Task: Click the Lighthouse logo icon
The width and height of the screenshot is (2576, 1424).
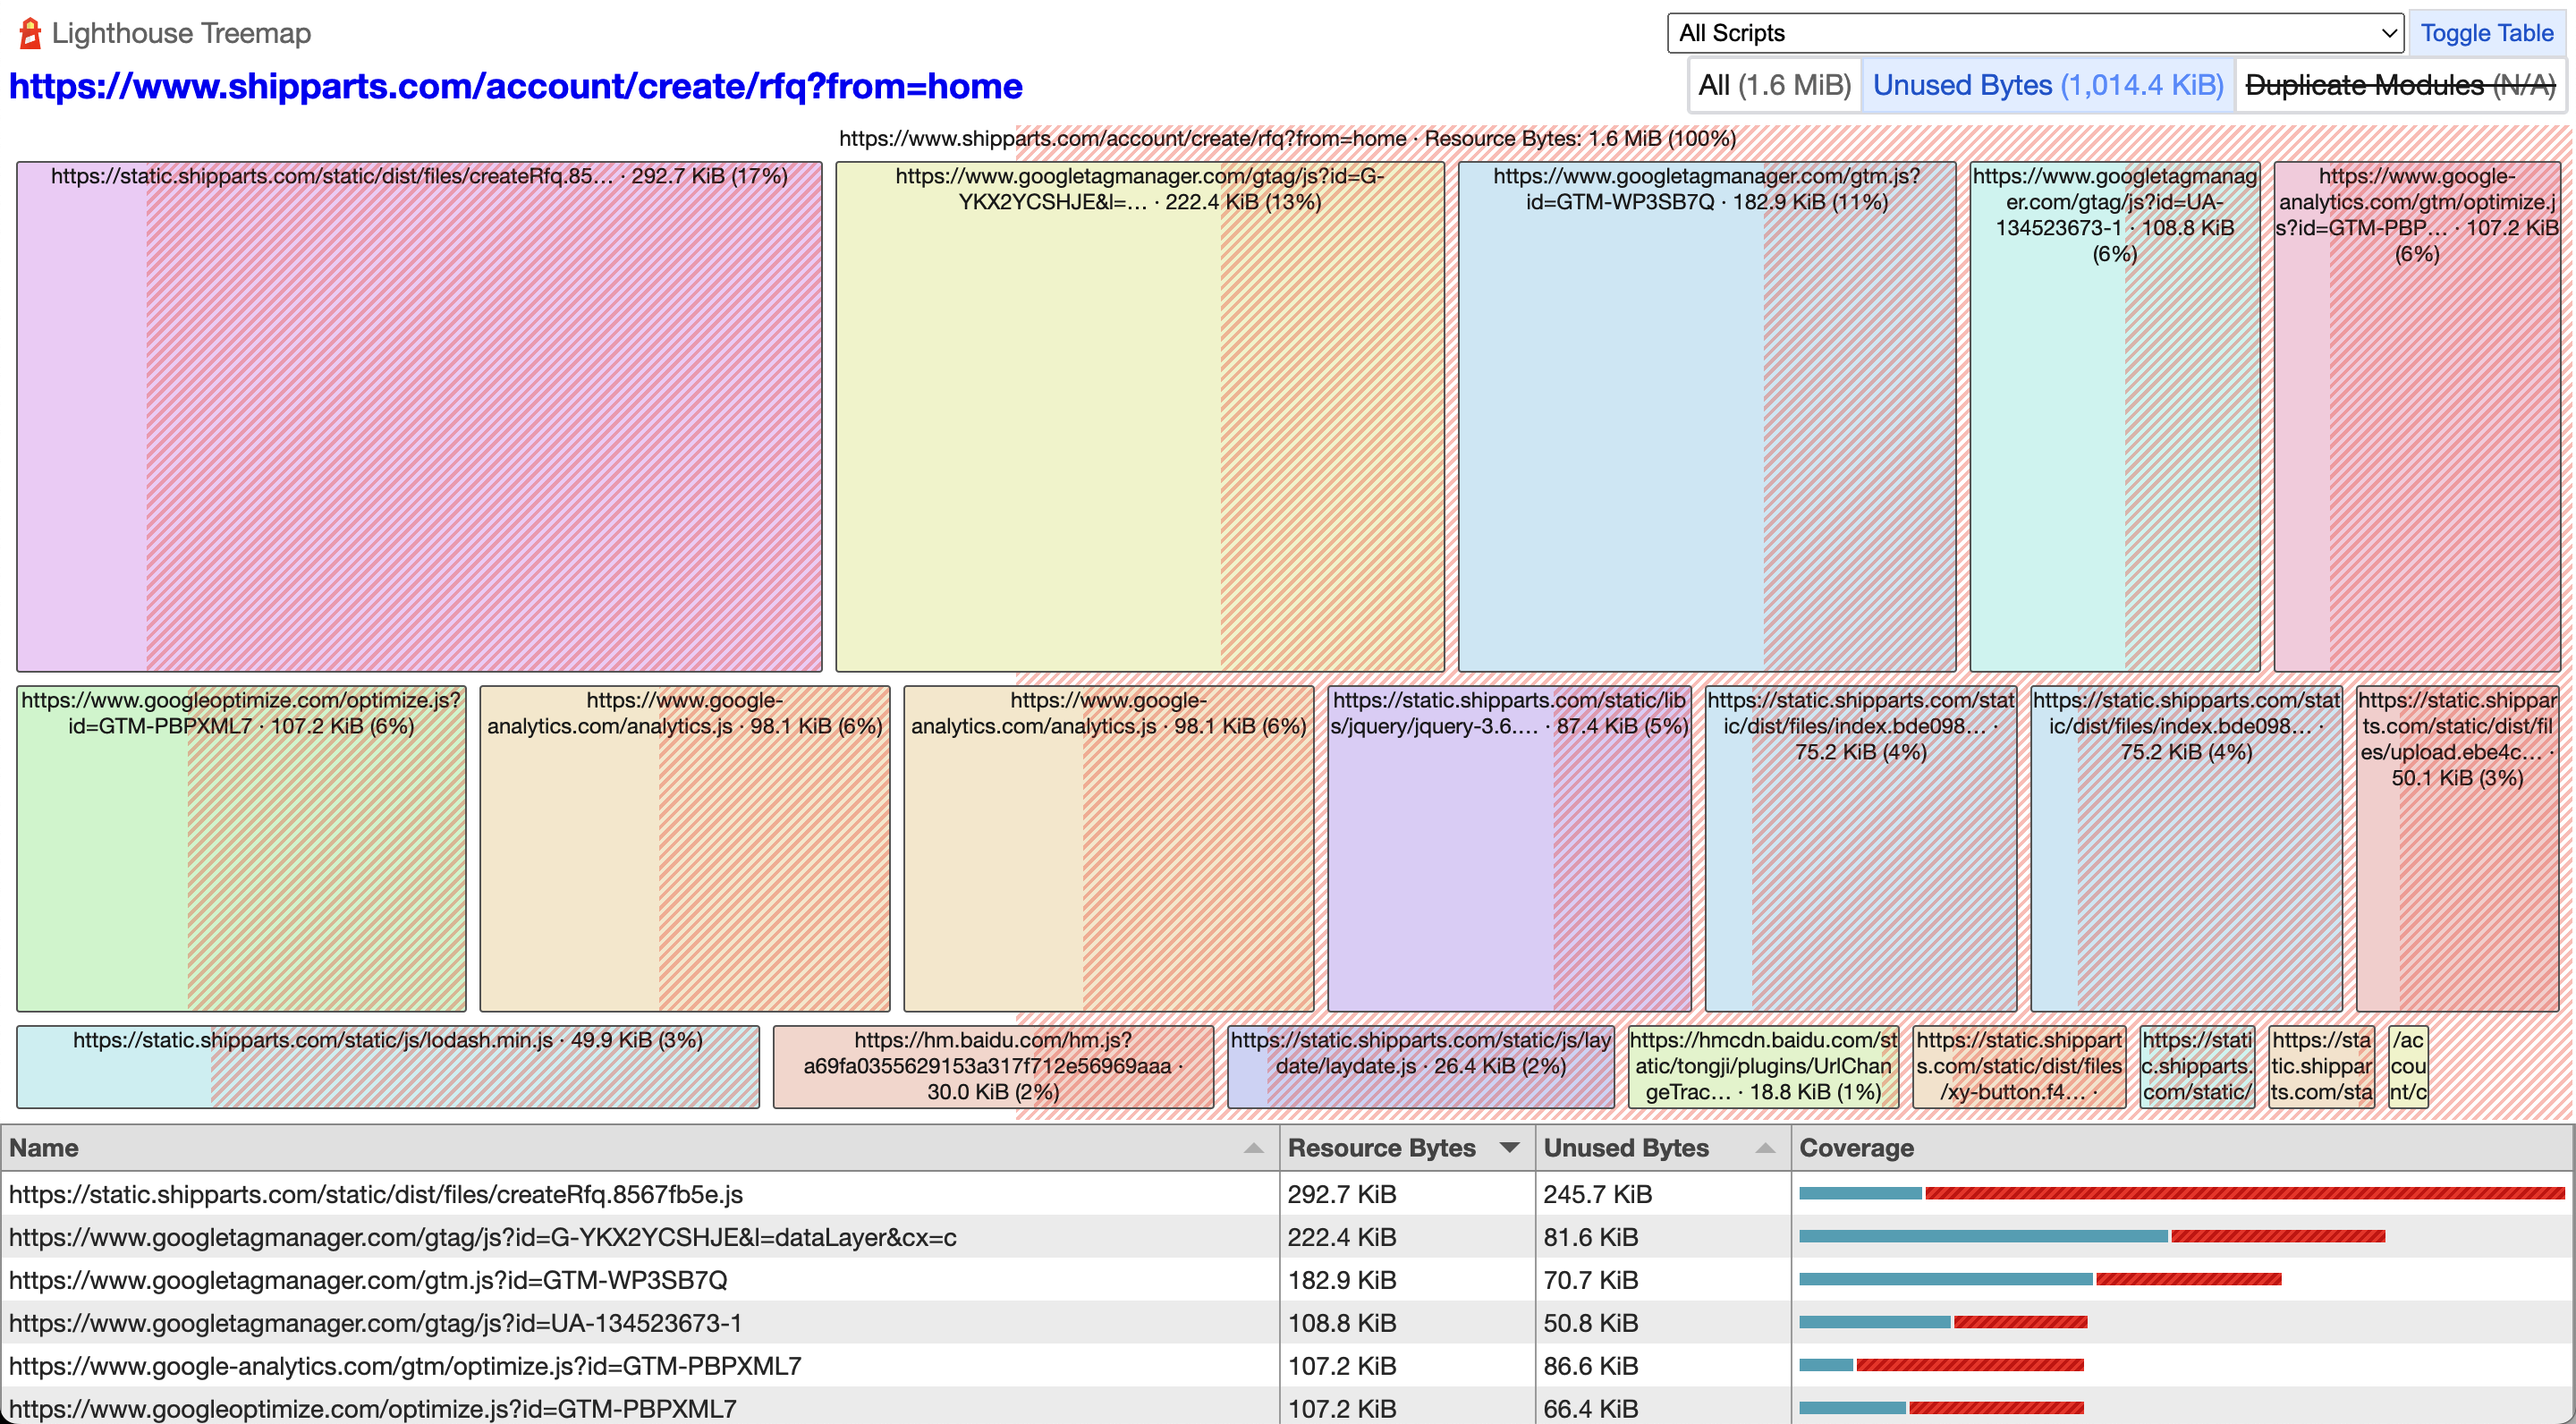Action: coord(30,33)
